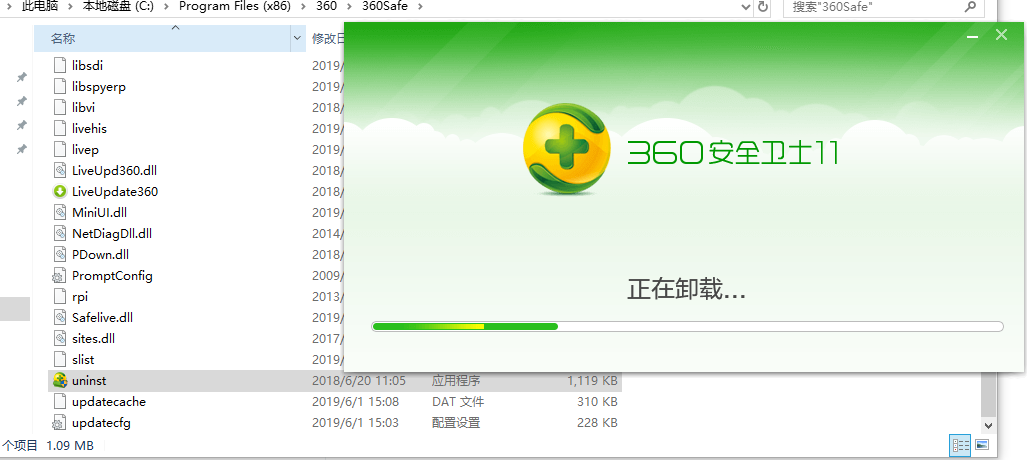Select the updatecfg configuration file icon
This screenshot has height=460, width=1027.
click(60, 423)
